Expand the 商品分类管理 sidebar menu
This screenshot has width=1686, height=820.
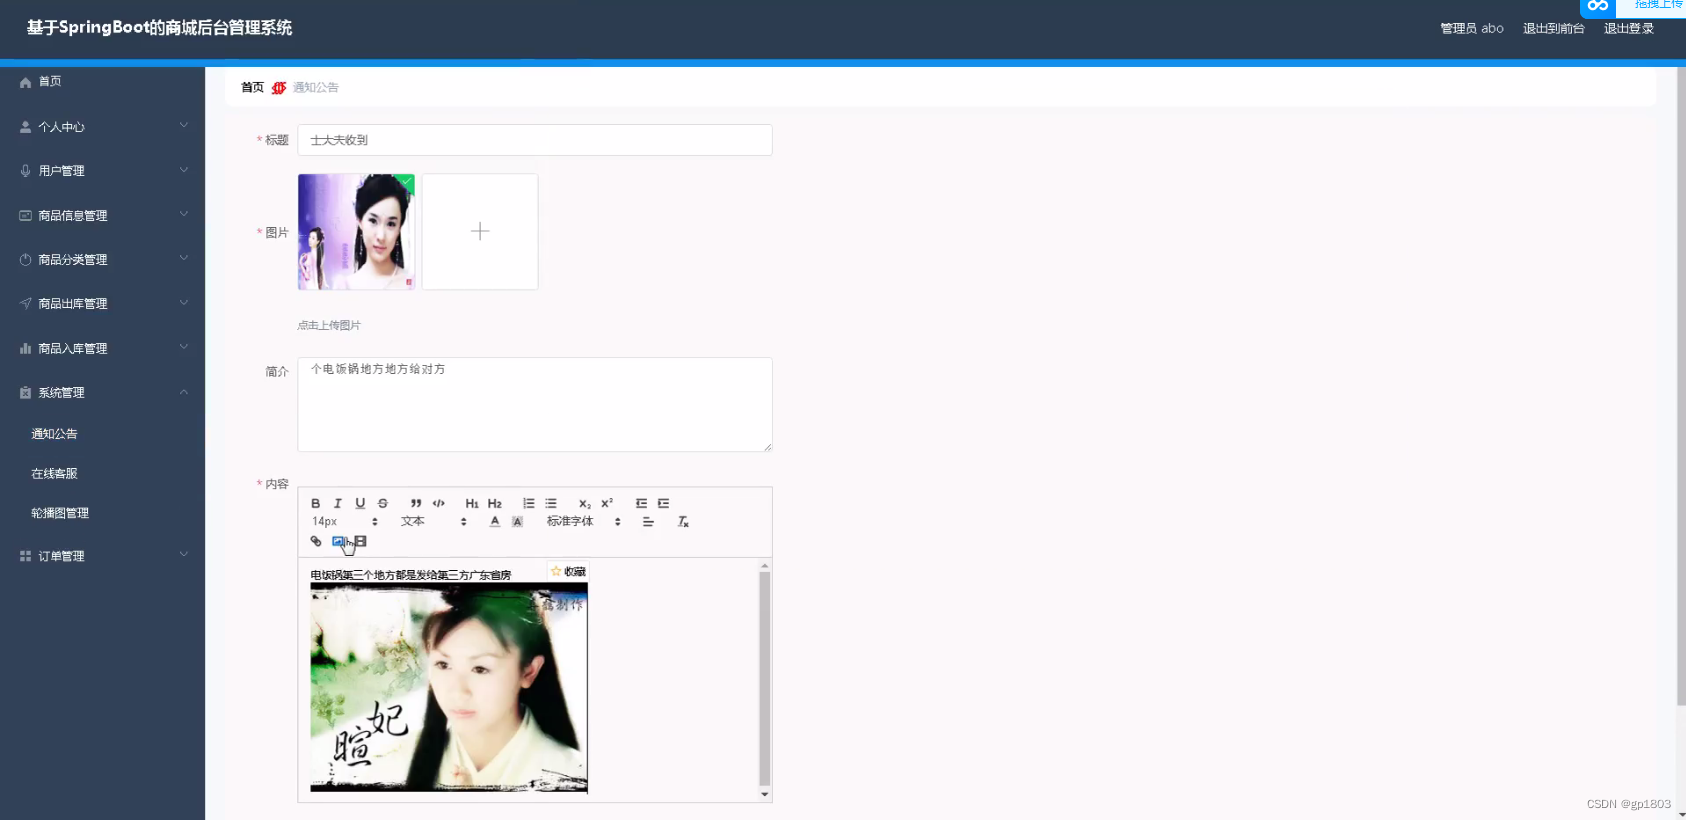click(x=102, y=260)
